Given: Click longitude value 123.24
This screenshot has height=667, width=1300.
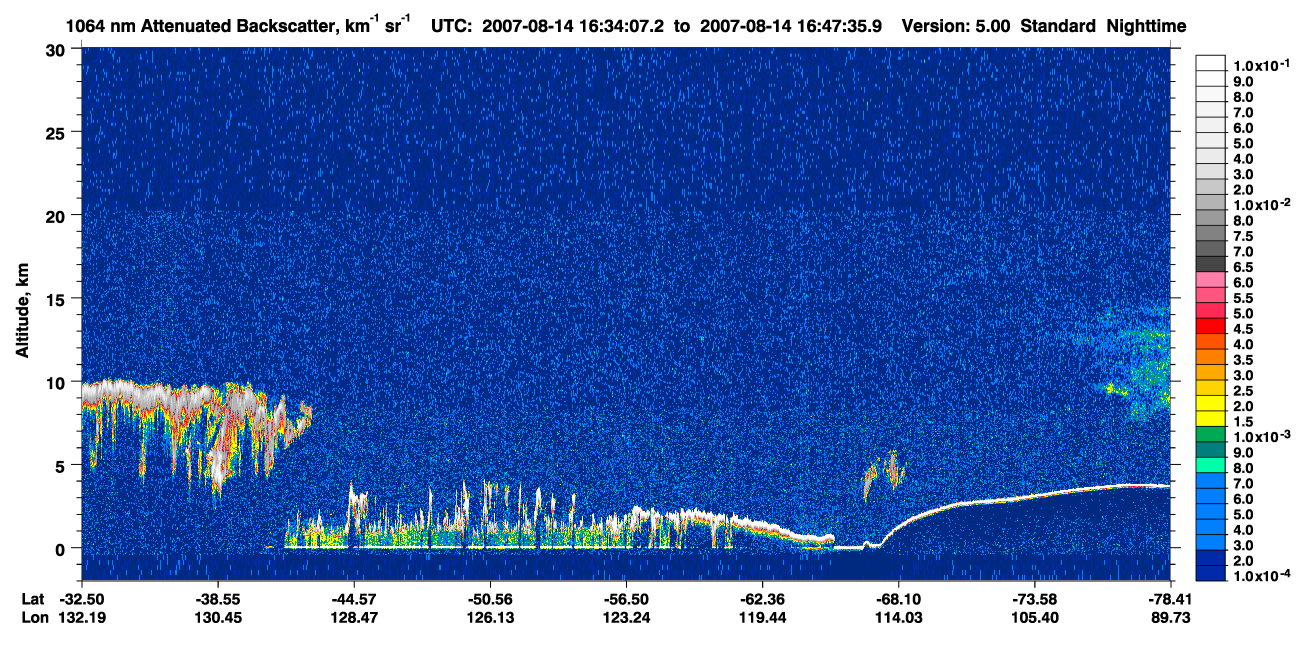Looking at the screenshot, I should pyautogui.click(x=625, y=618).
